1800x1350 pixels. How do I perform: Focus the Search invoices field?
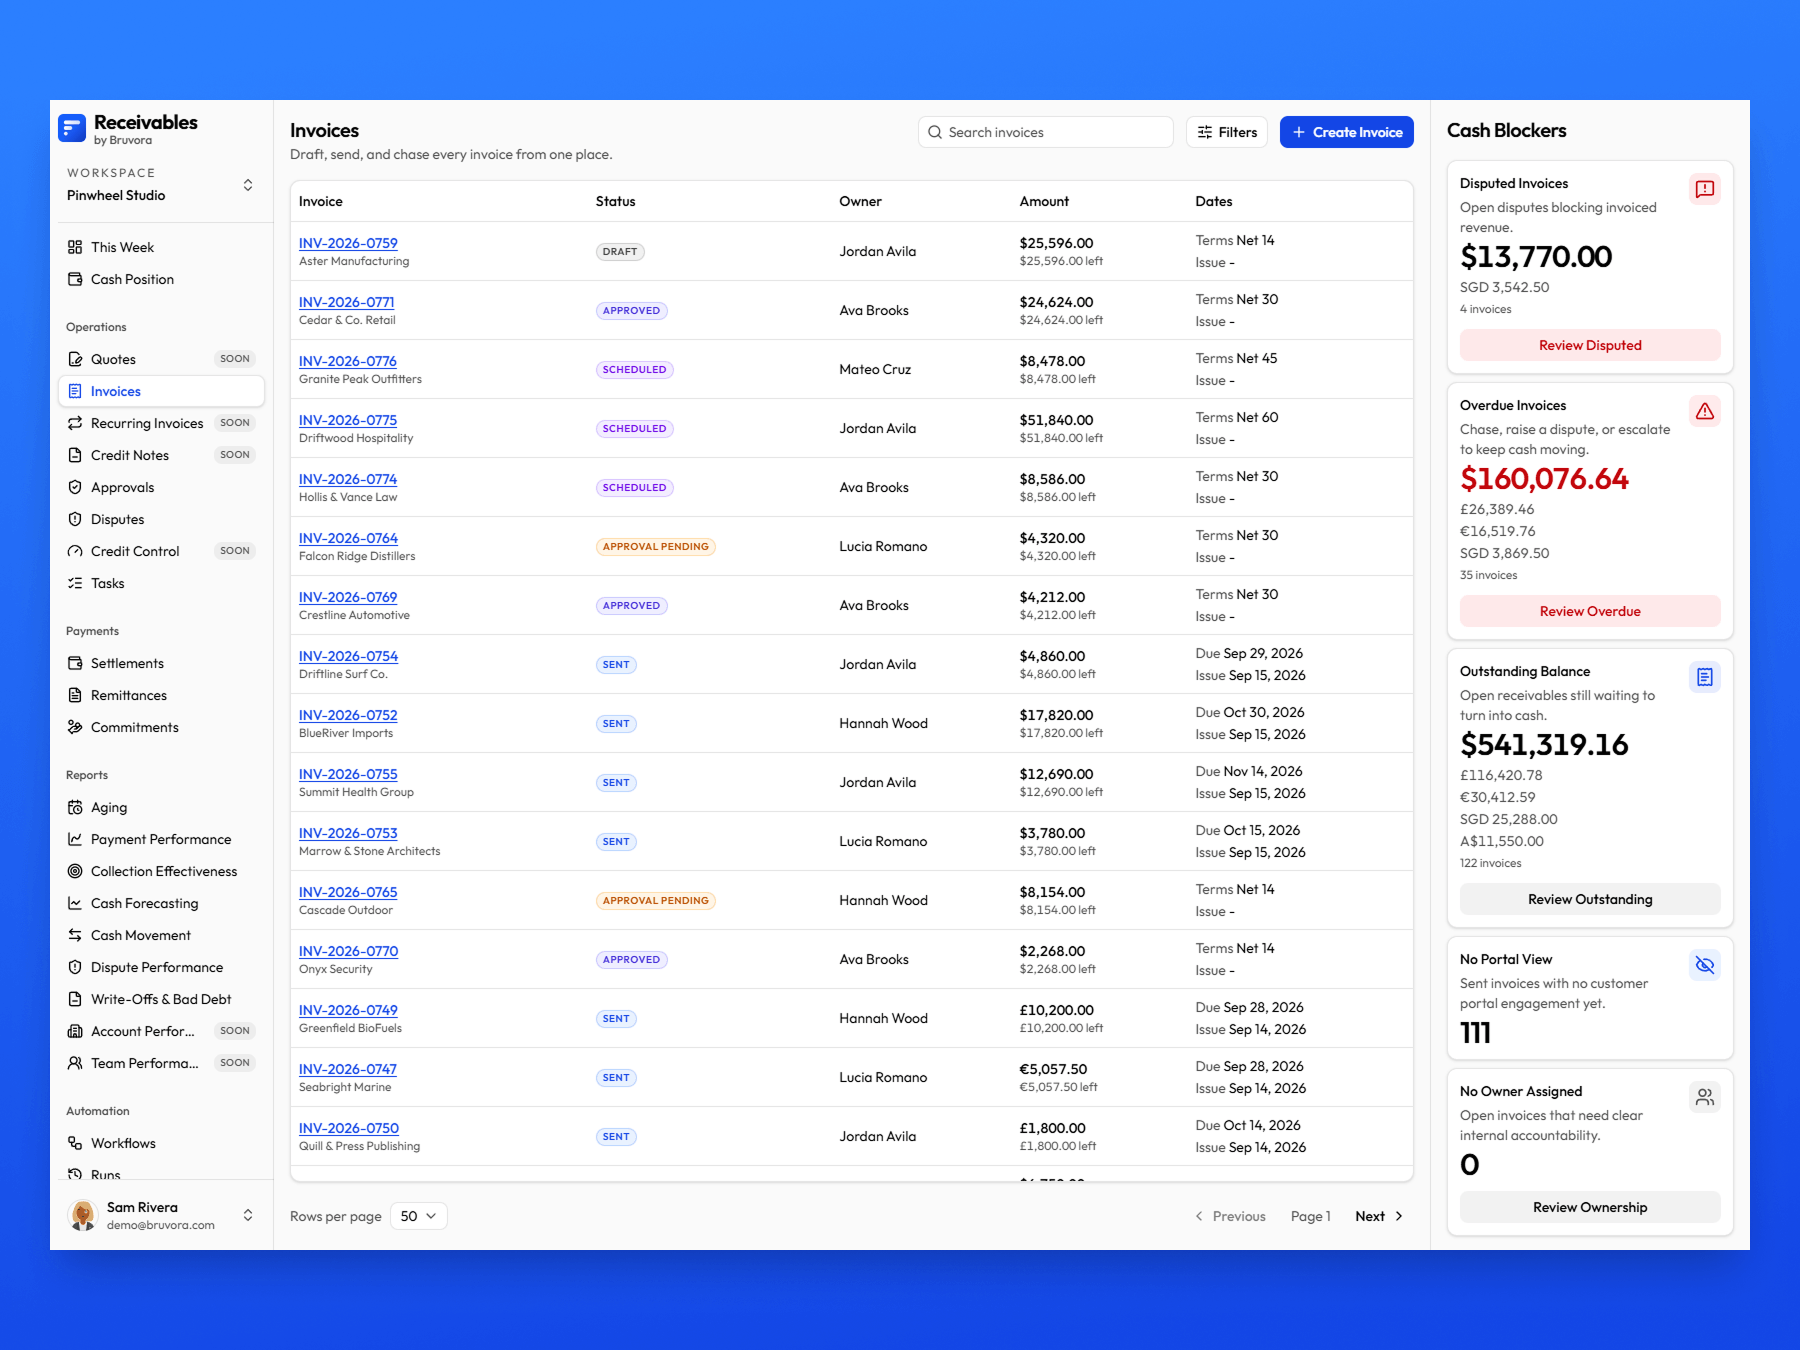tap(1045, 132)
